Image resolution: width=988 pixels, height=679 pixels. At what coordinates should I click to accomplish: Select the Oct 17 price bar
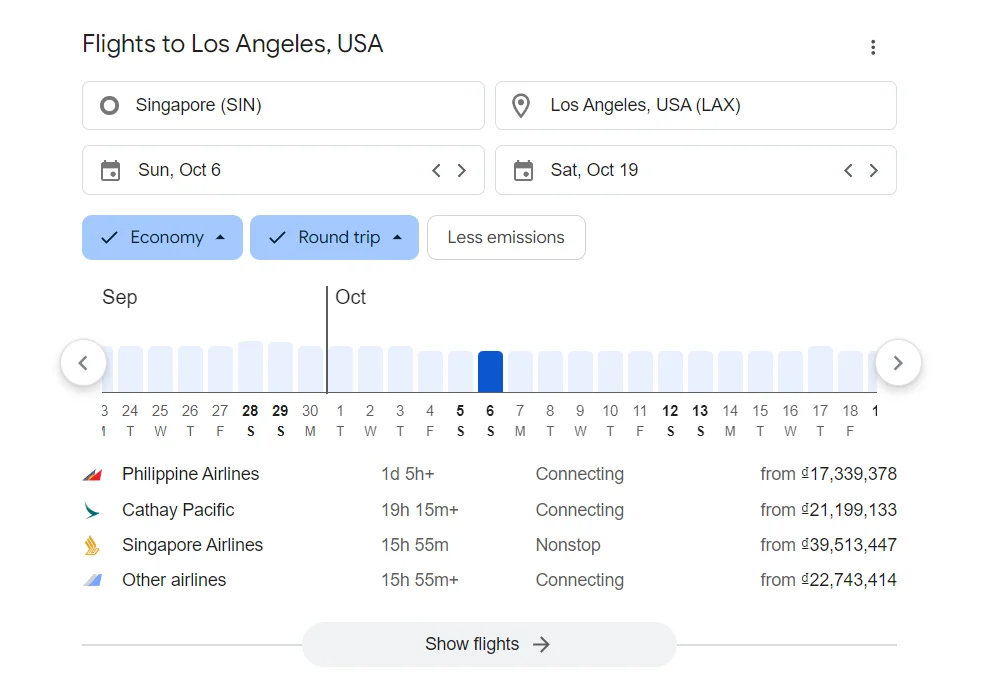[820, 369]
